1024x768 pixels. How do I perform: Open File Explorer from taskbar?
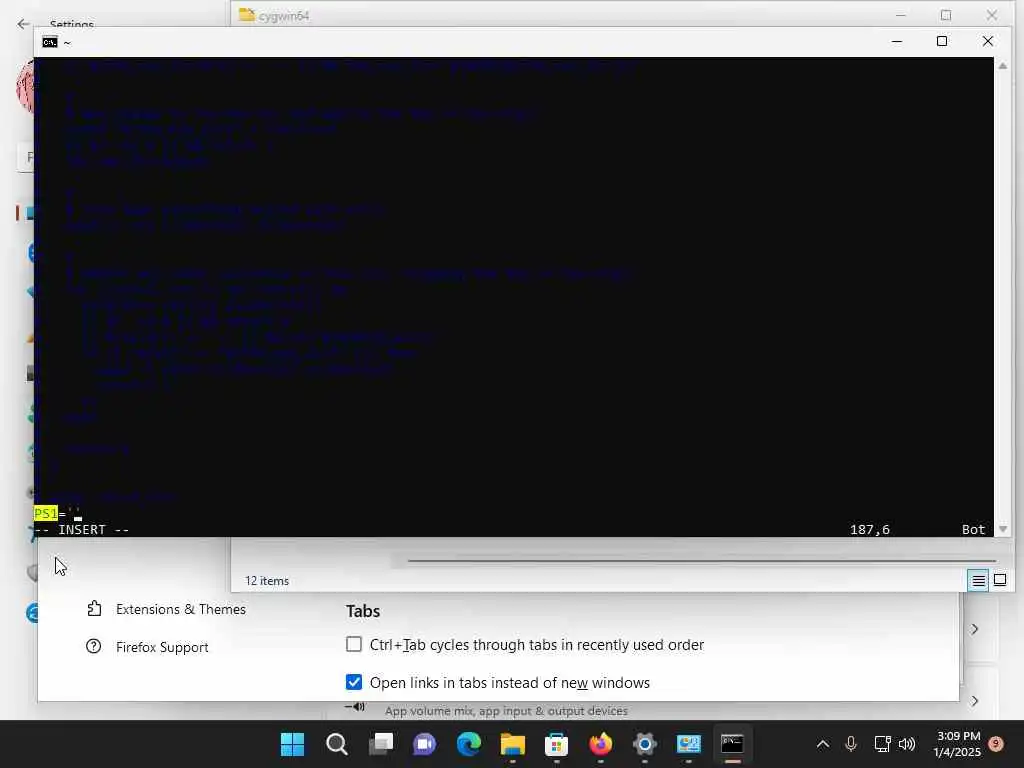click(x=513, y=744)
